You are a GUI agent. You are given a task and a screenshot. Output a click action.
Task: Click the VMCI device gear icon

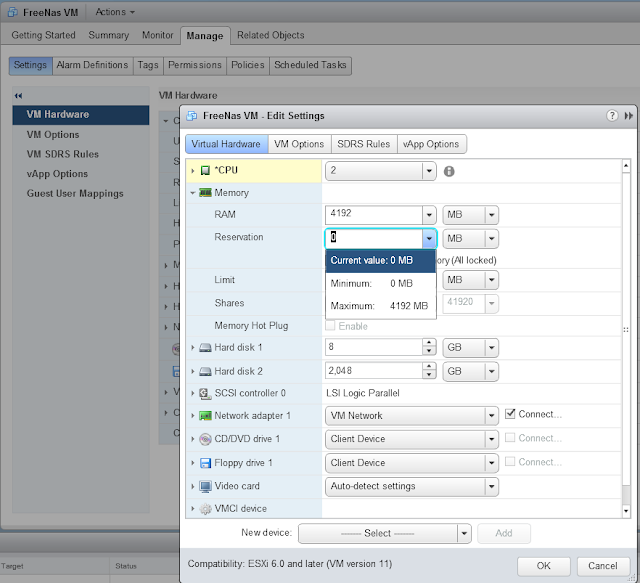[x=205, y=509]
